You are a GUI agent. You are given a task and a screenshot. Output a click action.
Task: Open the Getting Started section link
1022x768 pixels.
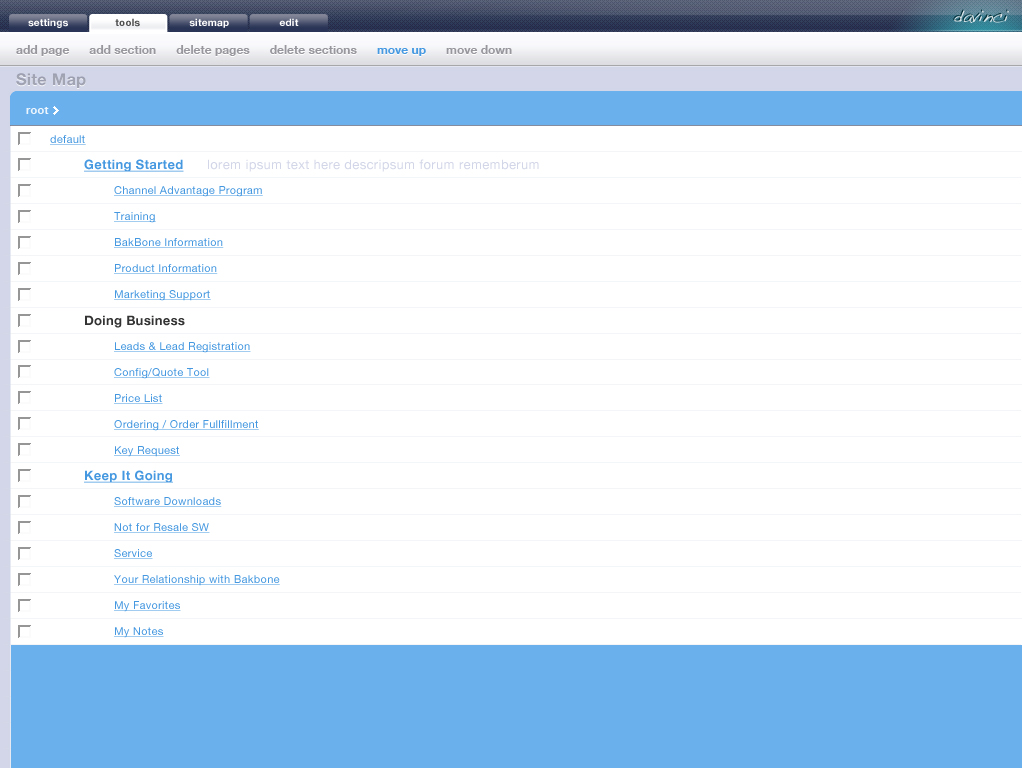point(134,165)
